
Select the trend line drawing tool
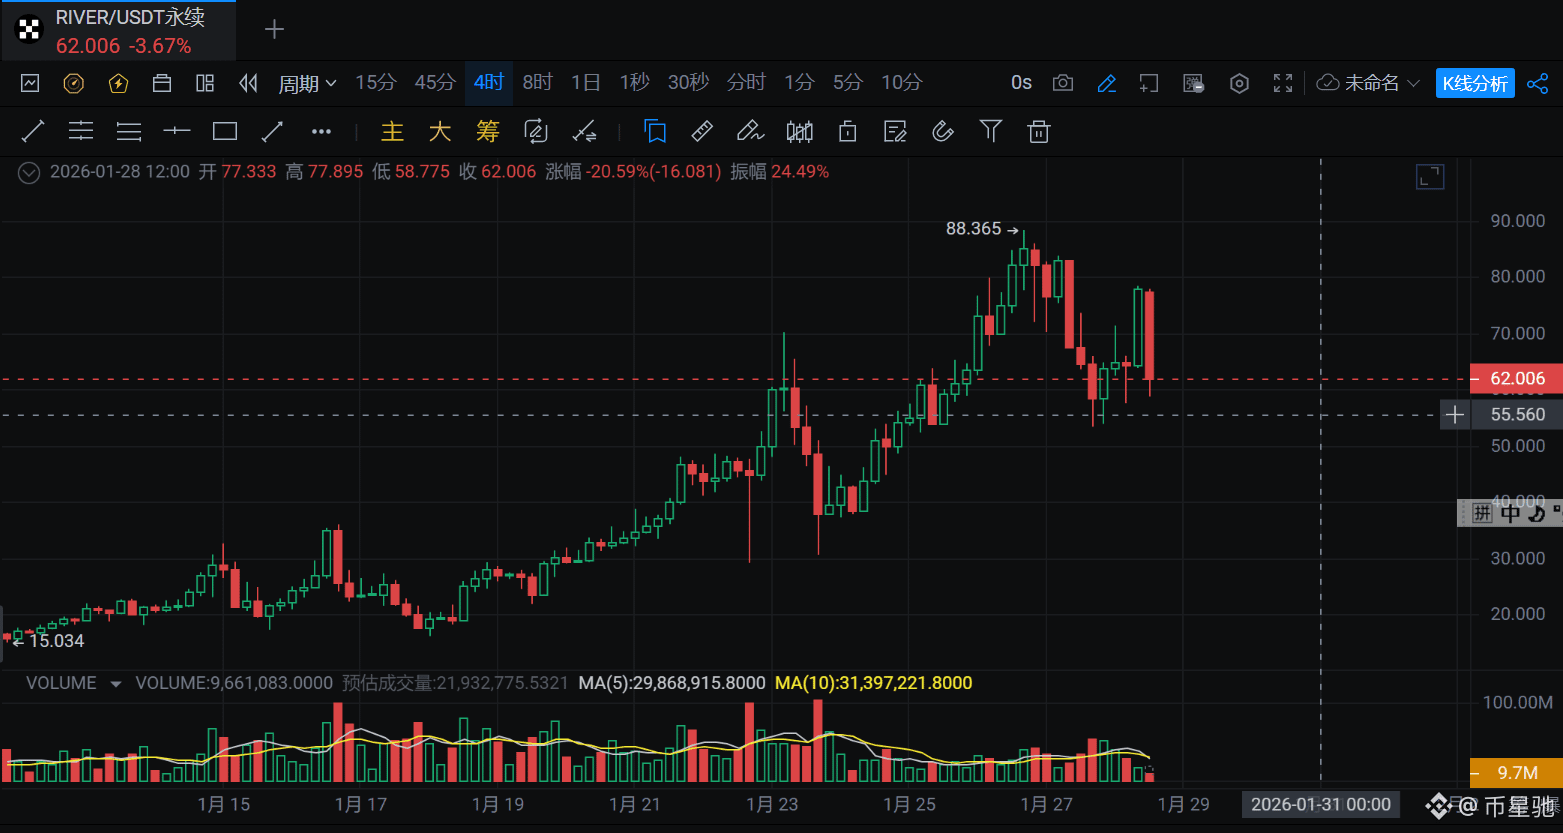(33, 131)
